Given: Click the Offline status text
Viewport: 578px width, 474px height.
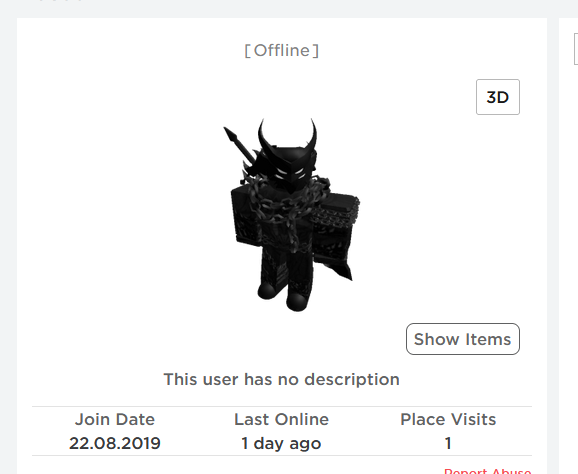Looking at the screenshot, I should 282,50.
